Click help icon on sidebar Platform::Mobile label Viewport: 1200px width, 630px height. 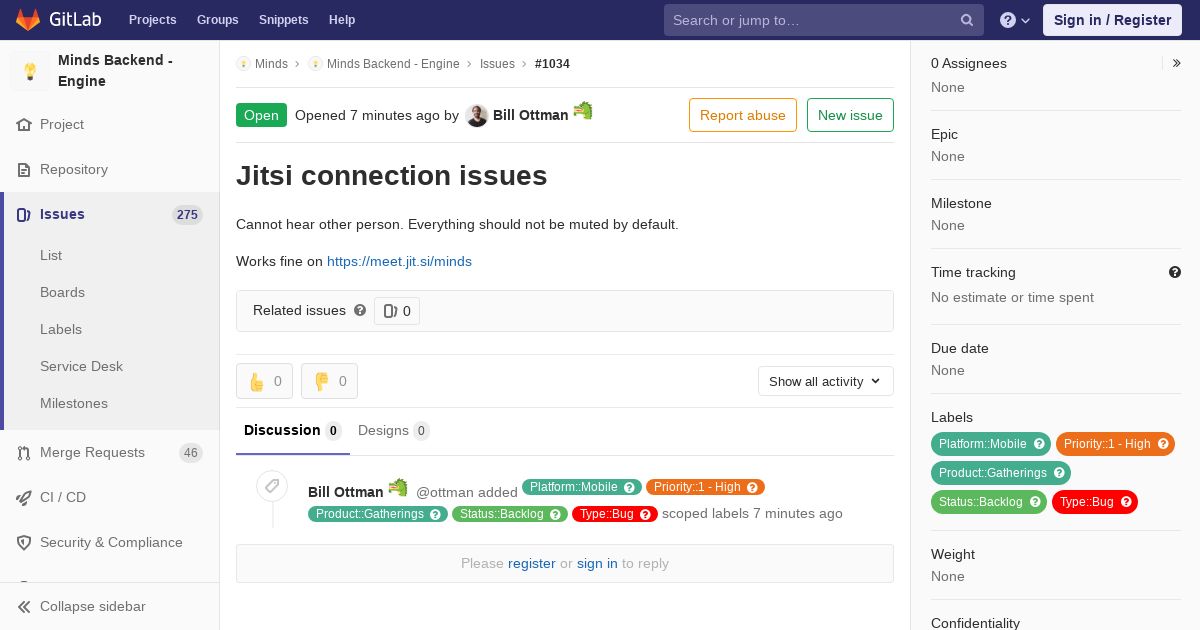click(1039, 444)
